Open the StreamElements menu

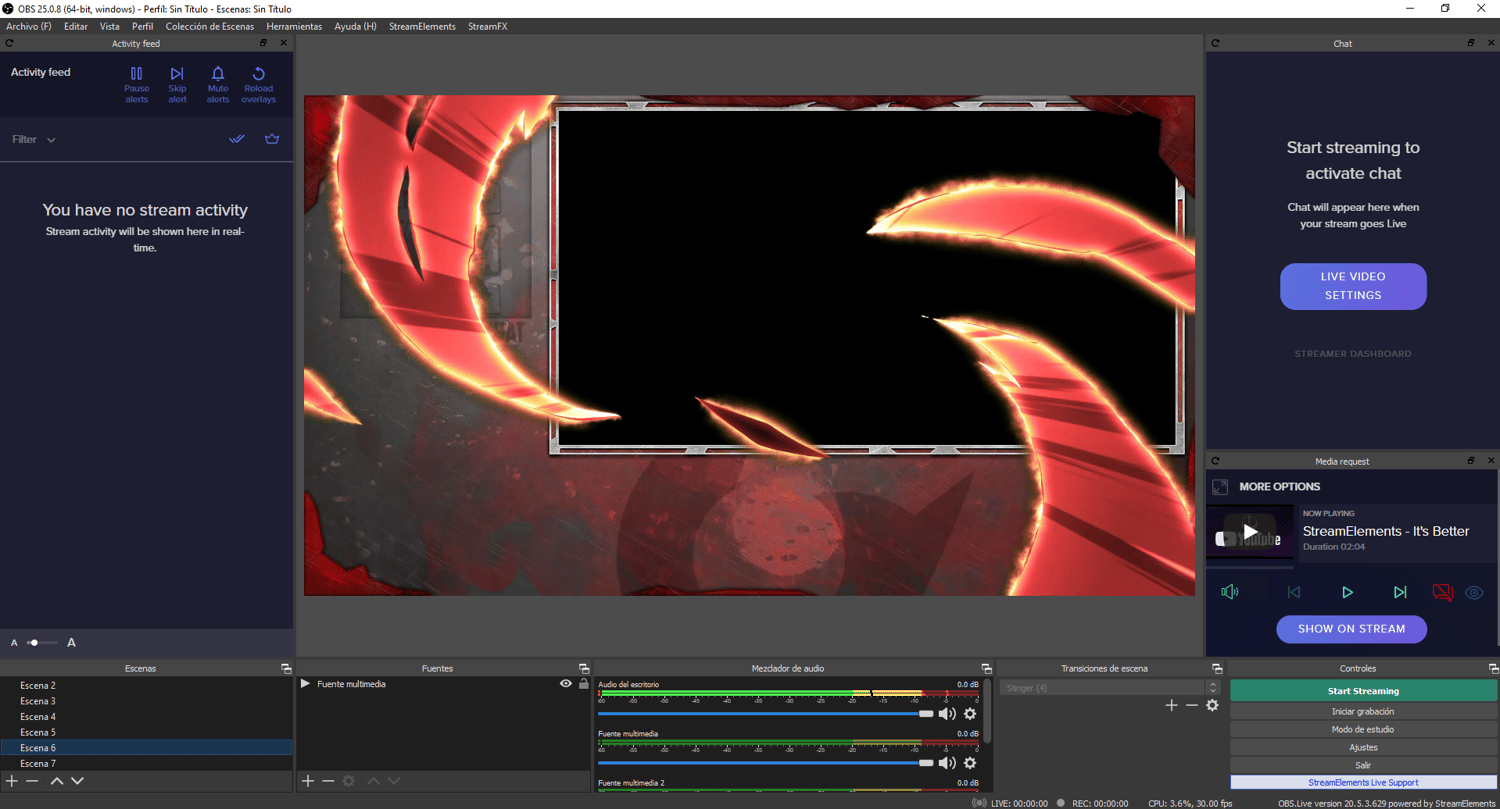[x=422, y=26]
